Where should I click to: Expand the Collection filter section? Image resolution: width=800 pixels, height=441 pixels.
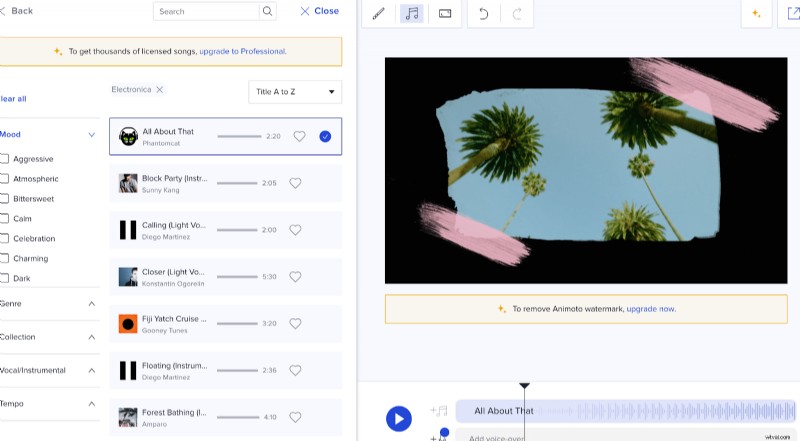pyautogui.click(x=92, y=337)
